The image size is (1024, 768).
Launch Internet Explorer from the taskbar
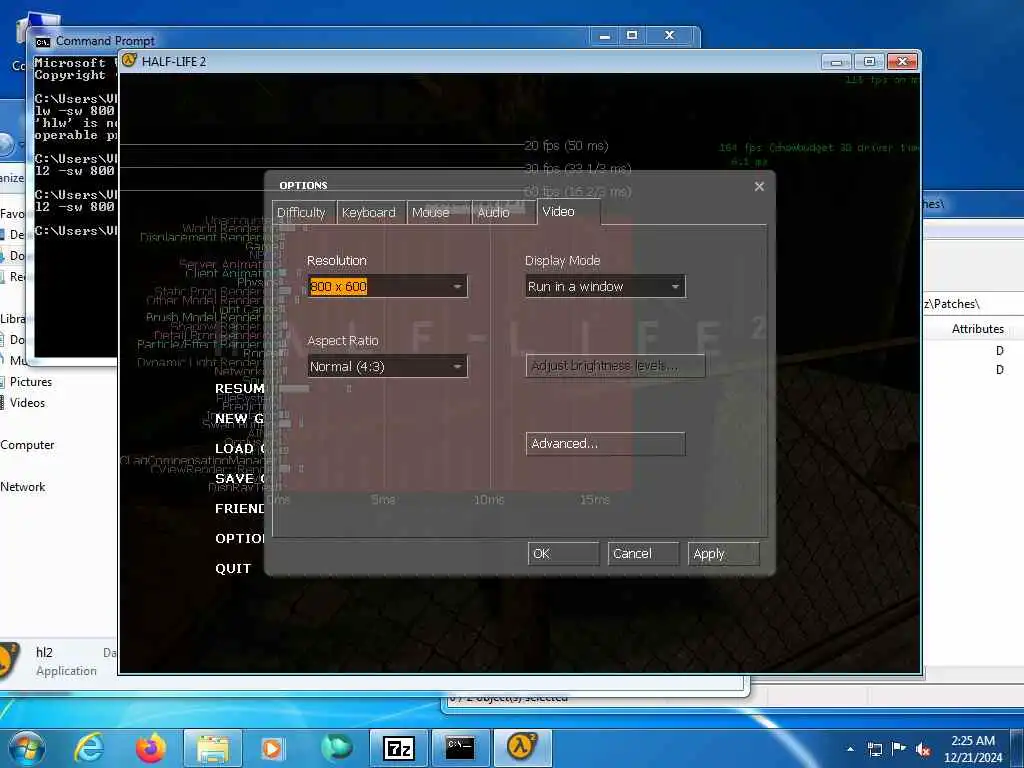89,747
